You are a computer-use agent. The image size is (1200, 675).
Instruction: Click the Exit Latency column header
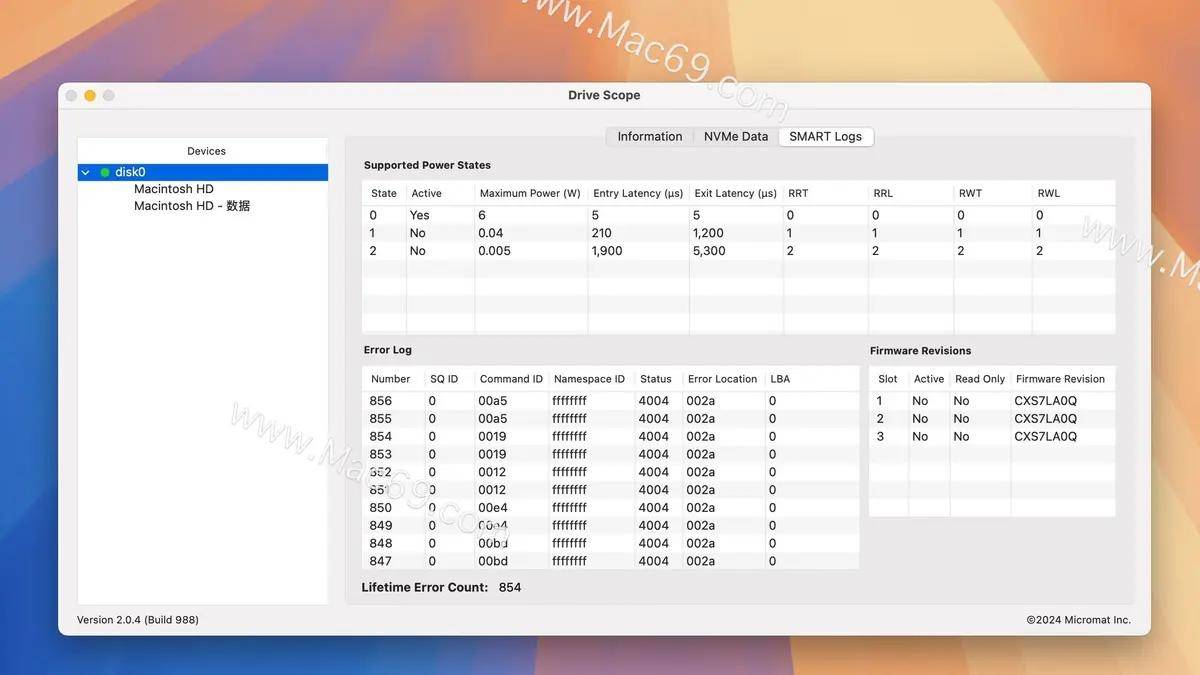(735, 194)
